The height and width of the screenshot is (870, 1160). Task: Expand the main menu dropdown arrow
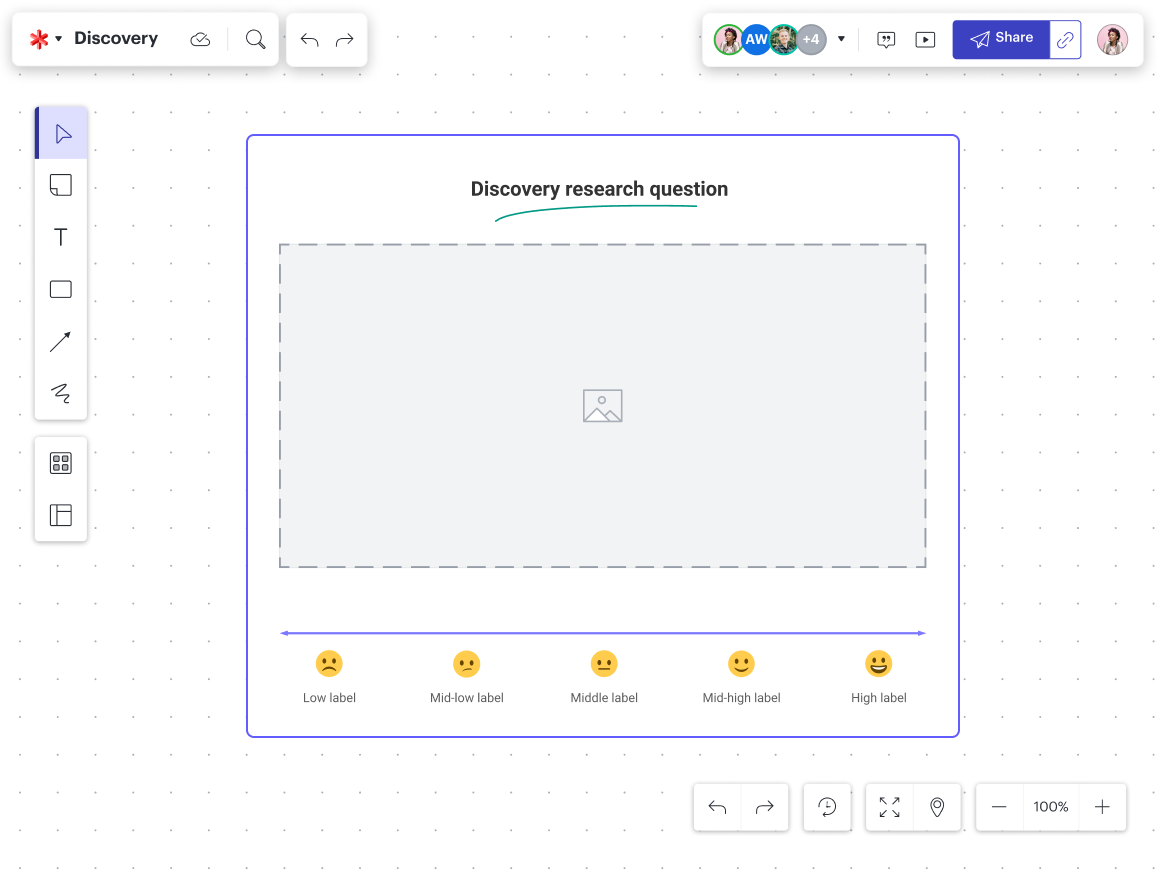tap(58, 39)
